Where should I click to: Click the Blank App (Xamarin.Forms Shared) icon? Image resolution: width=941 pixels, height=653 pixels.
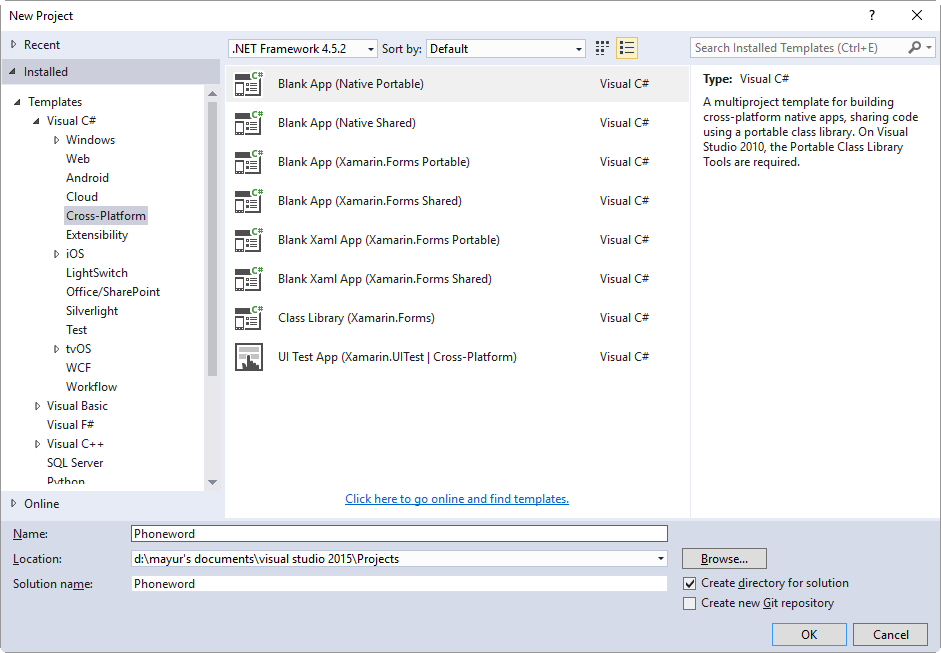coord(248,201)
